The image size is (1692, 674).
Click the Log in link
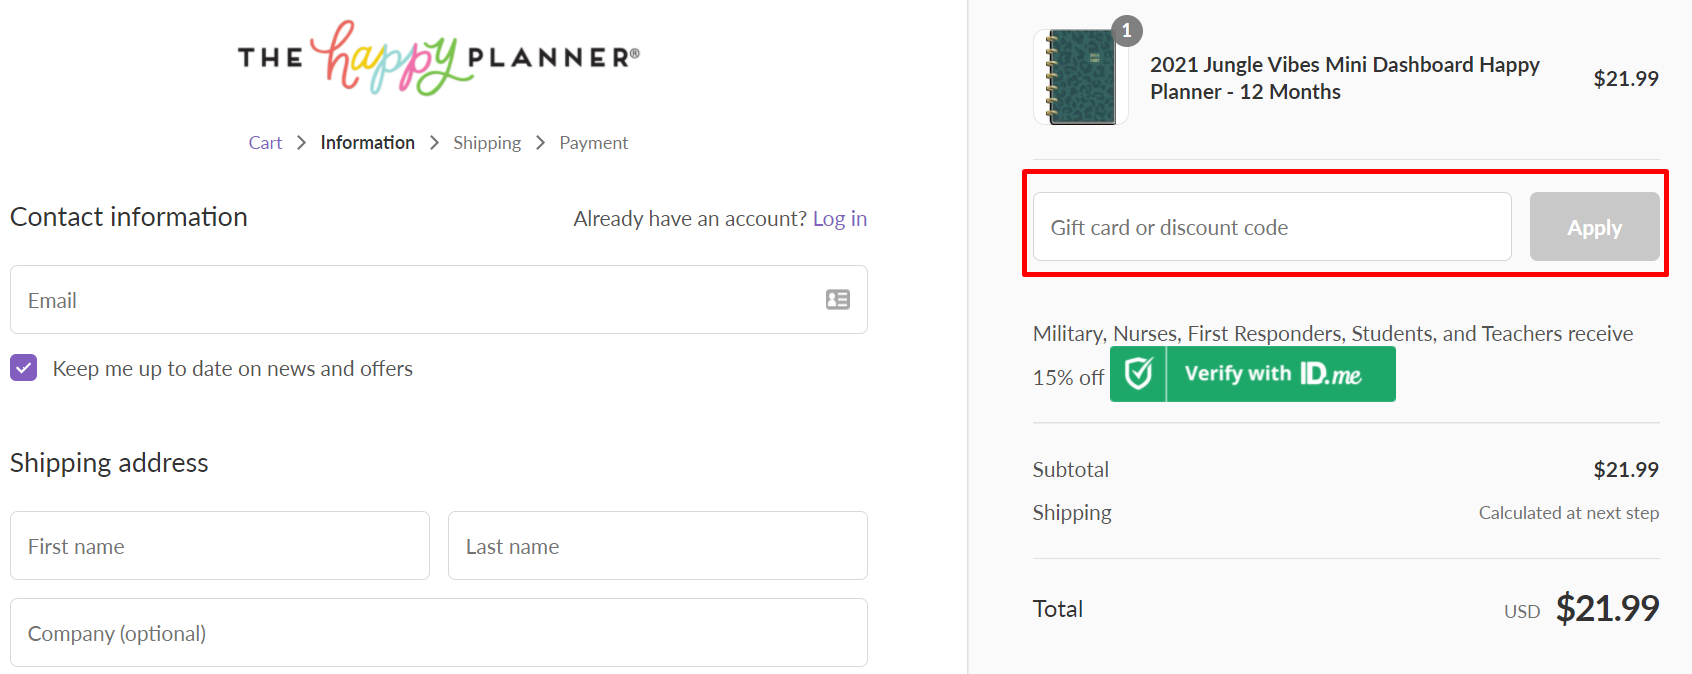840,219
